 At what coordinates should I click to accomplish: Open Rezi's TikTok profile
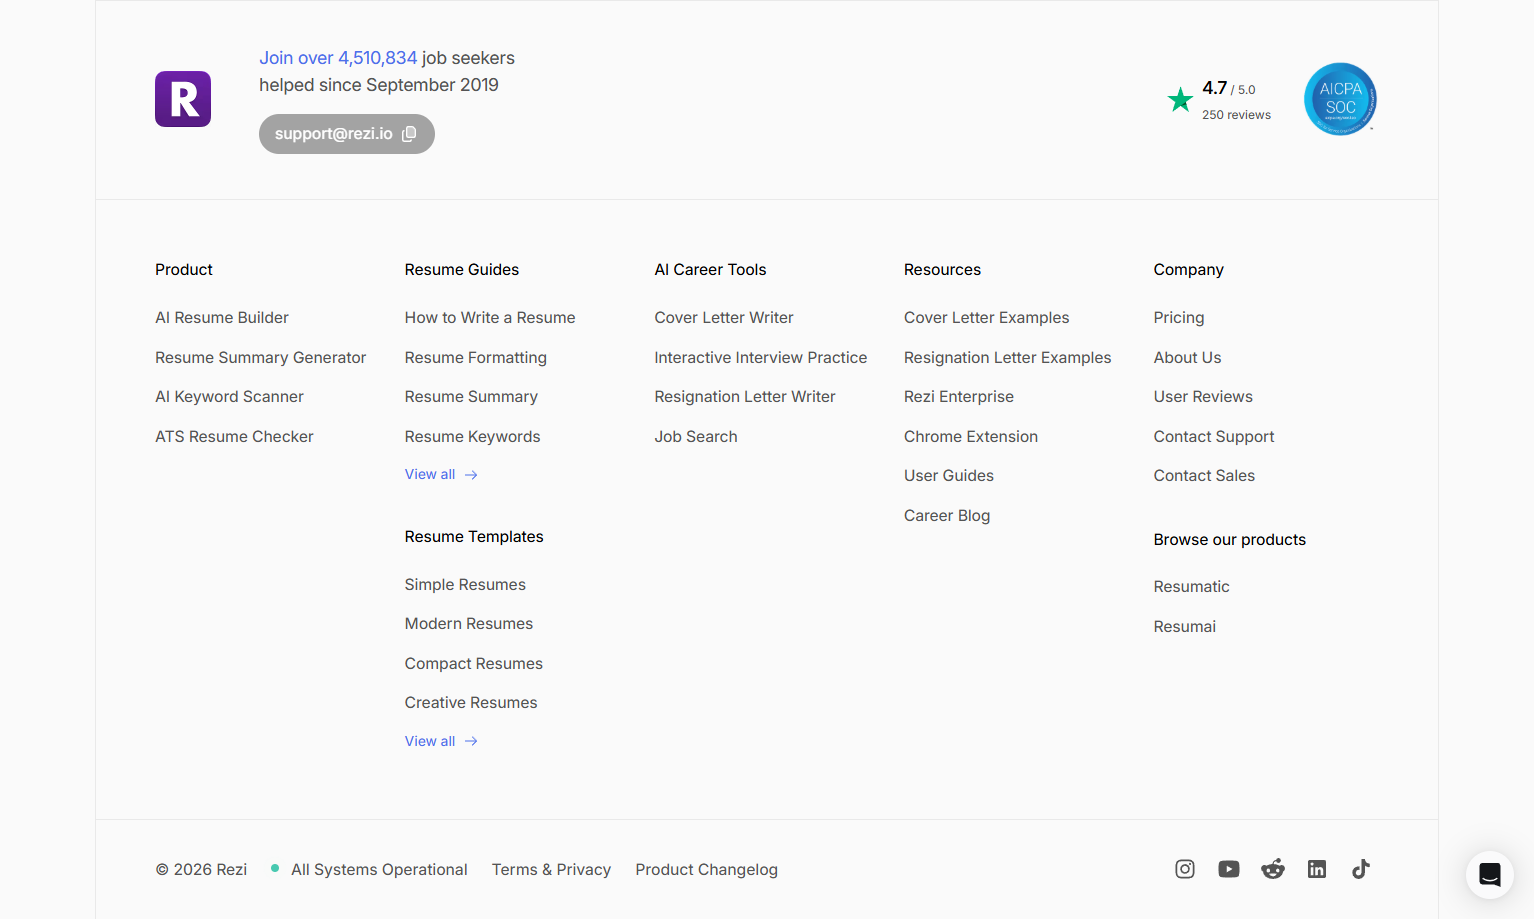point(1361,869)
